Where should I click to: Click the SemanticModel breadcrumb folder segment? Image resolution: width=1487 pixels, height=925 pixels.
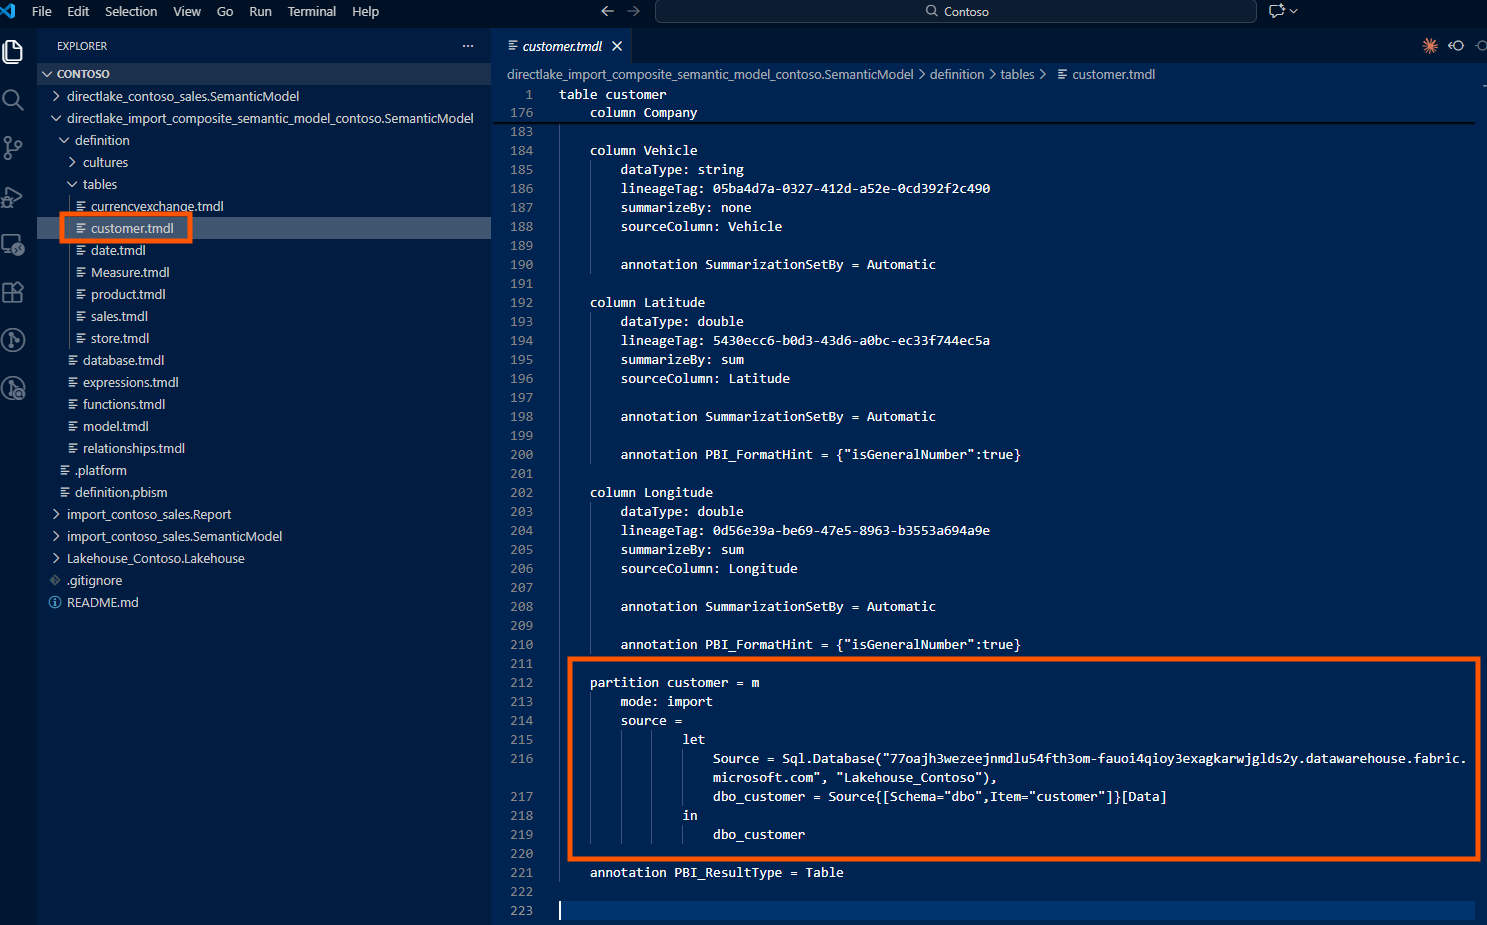(710, 74)
